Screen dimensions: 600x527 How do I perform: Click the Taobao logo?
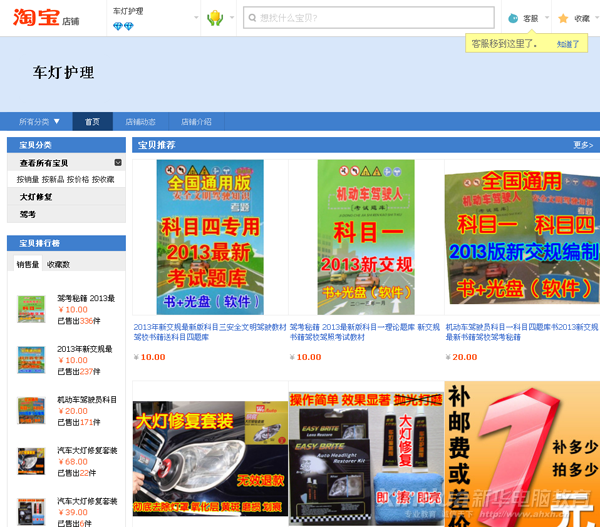36,17
